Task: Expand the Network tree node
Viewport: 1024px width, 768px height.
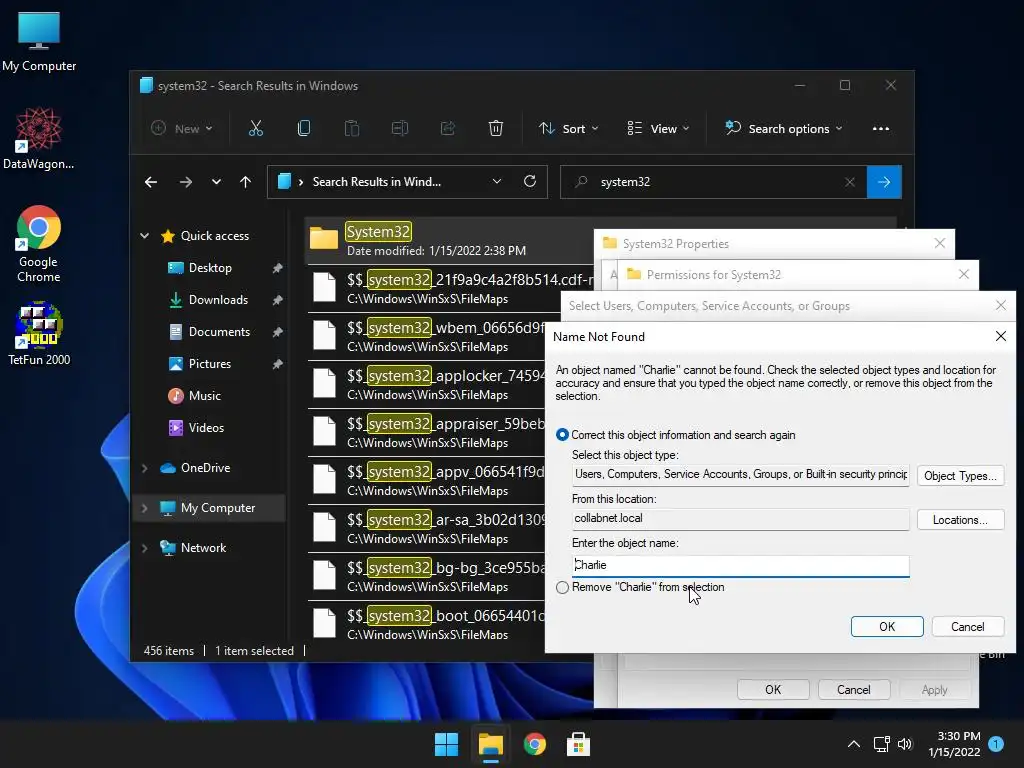Action: (145, 548)
